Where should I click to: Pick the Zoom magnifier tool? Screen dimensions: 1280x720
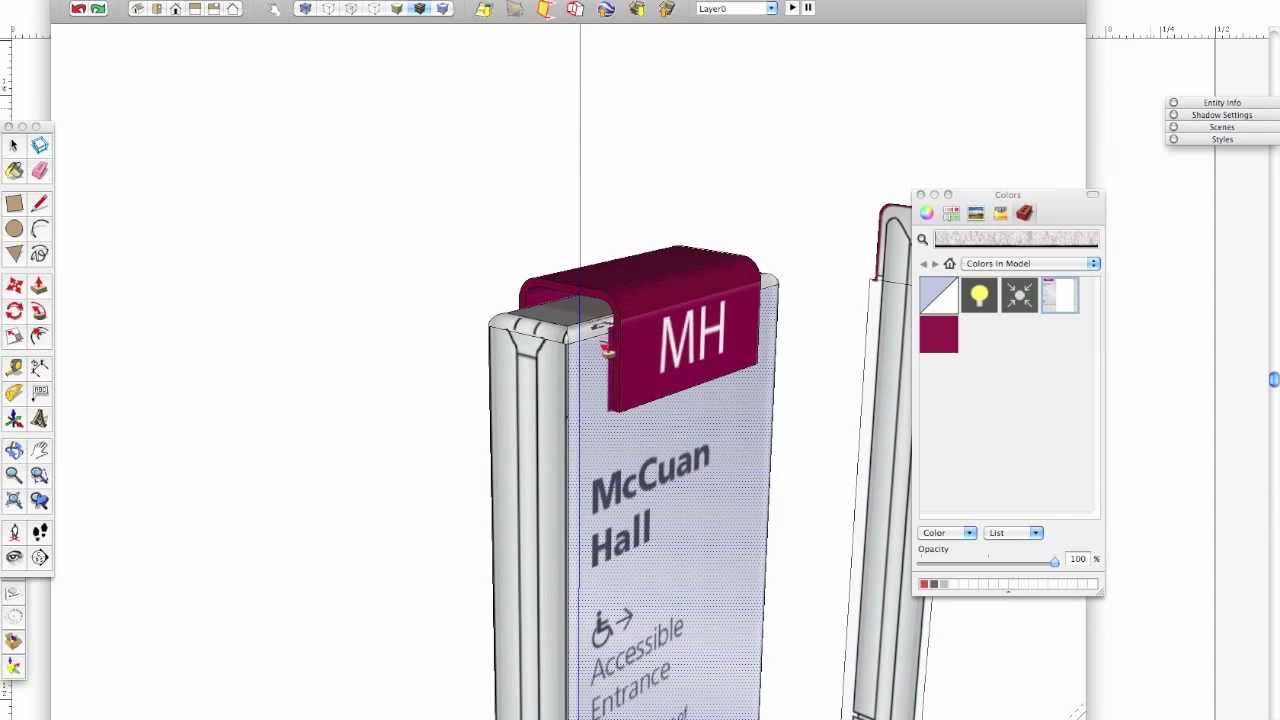click(14, 476)
